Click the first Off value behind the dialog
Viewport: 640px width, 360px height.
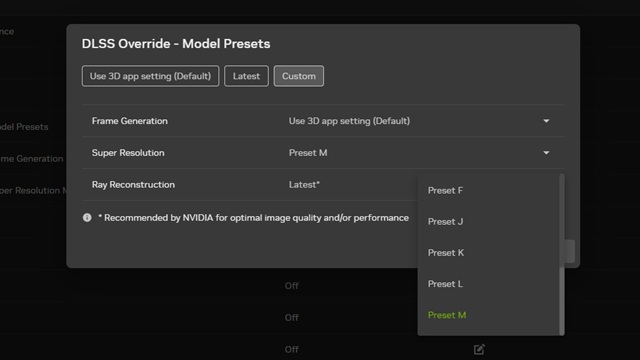[x=291, y=286]
